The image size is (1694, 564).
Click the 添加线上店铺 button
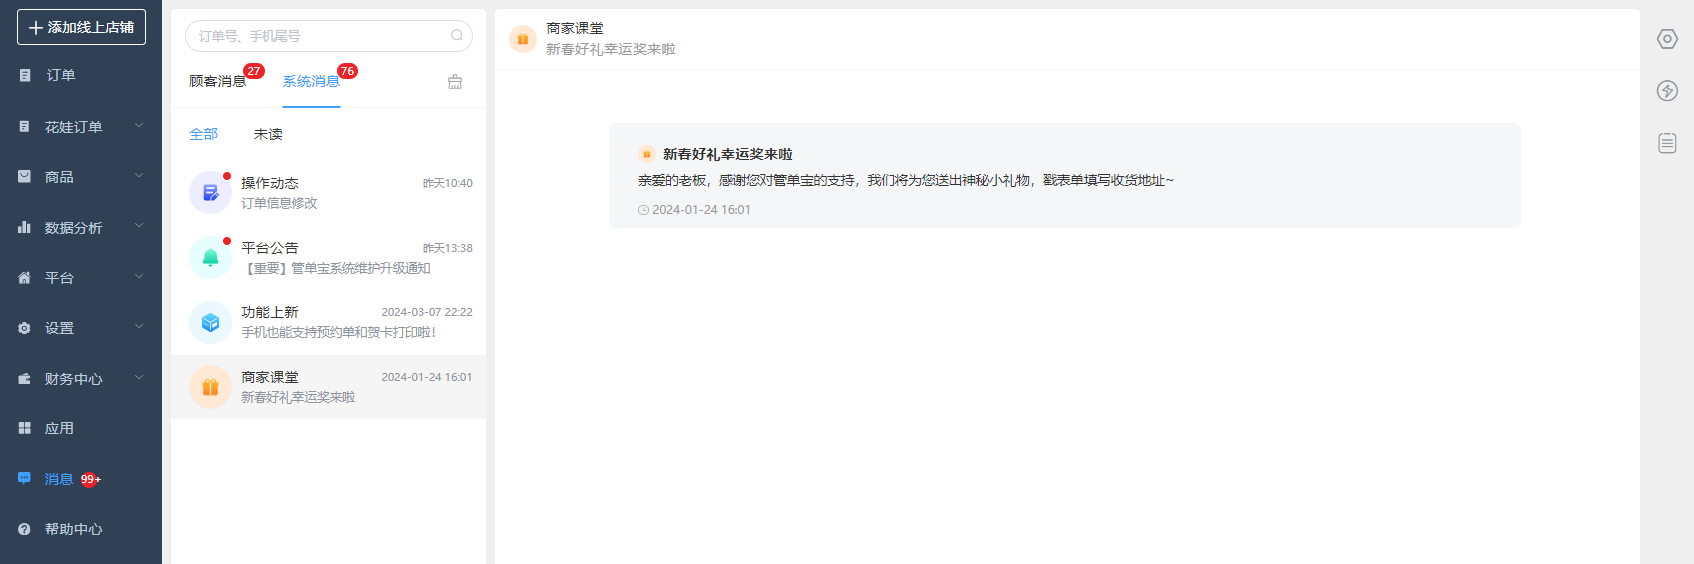pos(81,27)
